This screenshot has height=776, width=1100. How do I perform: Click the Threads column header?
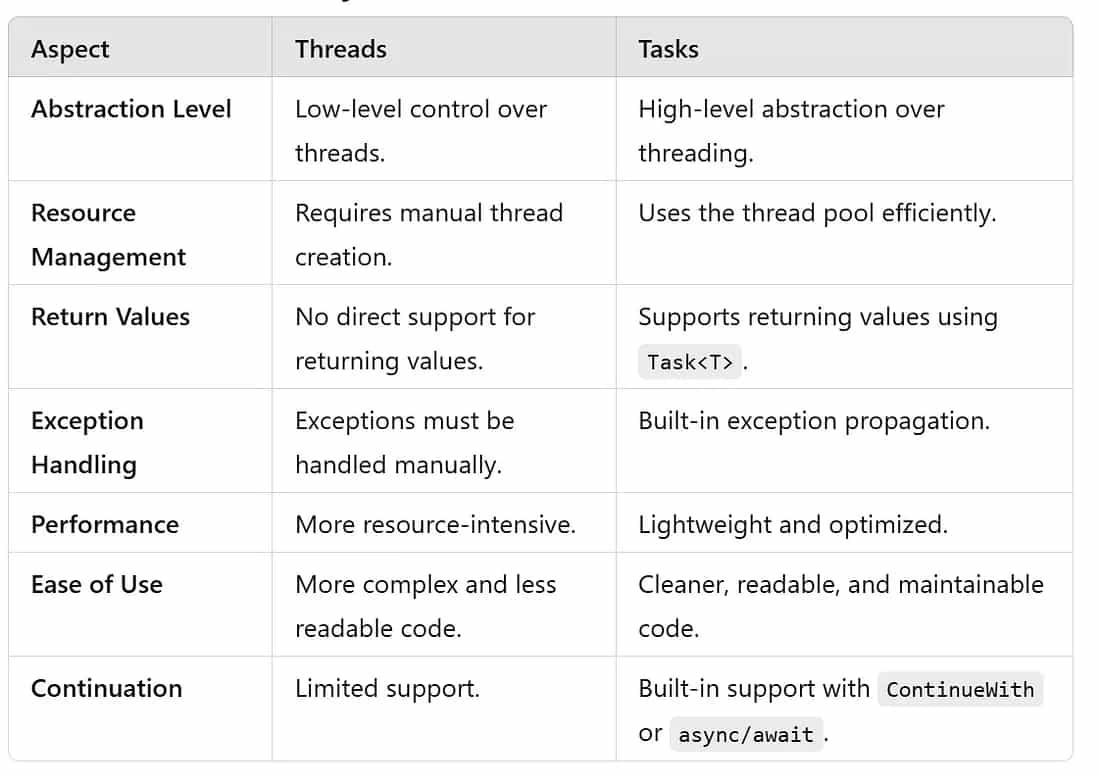[x=341, y=49]
